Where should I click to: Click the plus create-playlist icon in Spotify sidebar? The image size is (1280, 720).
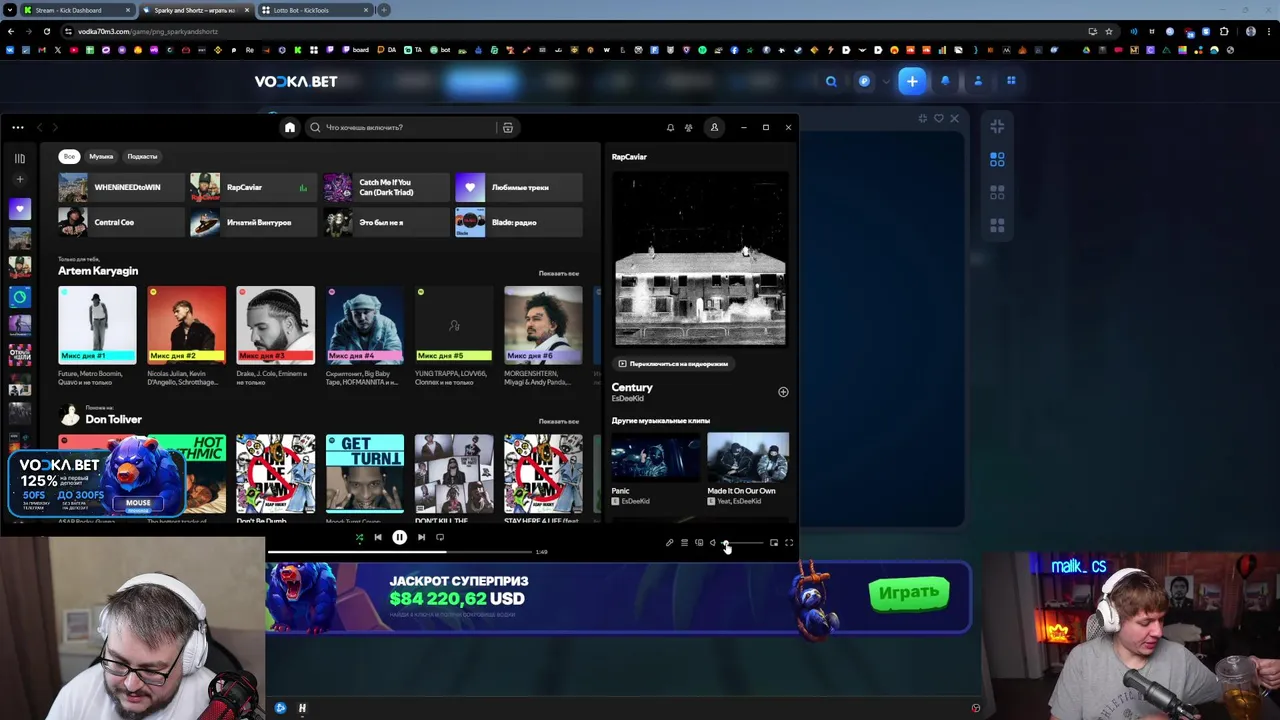(x=19, y=180)
